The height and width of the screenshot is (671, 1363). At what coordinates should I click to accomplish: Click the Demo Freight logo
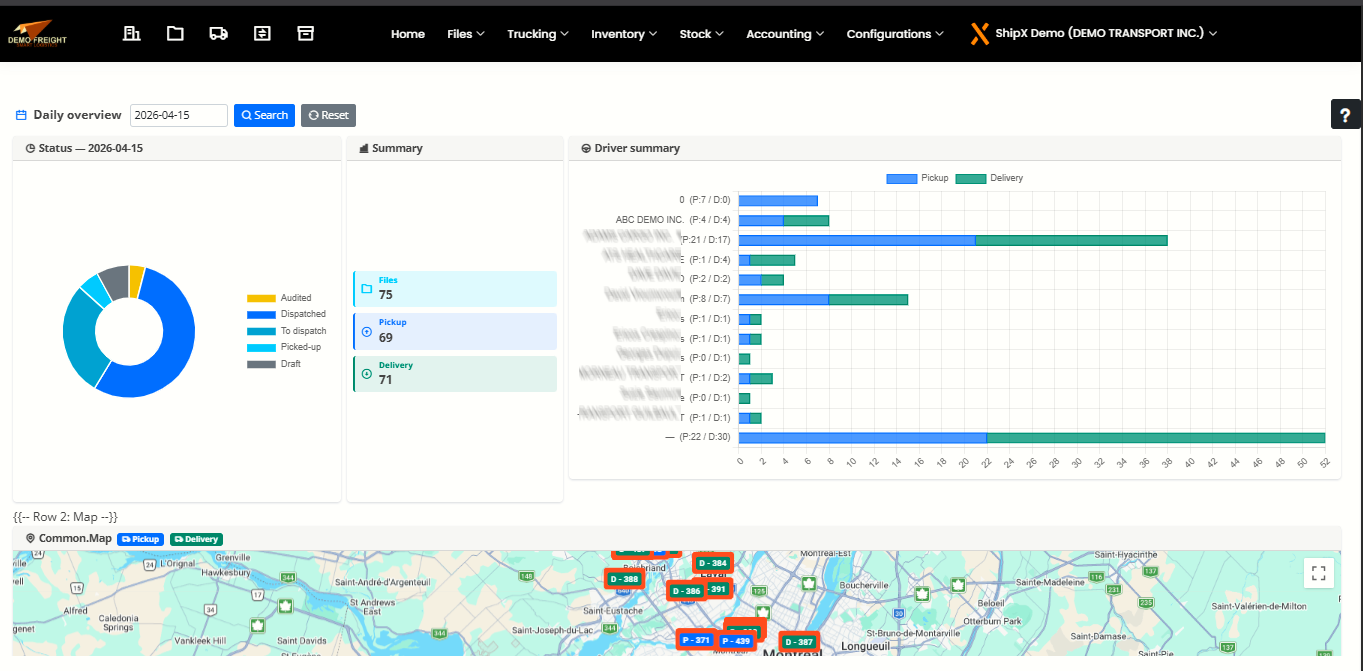[x=36, y=33]
